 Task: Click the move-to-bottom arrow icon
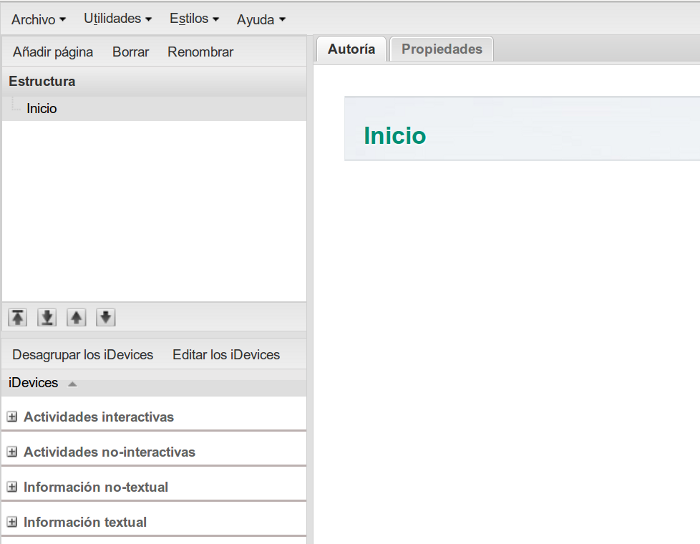(x=47, y=318)
